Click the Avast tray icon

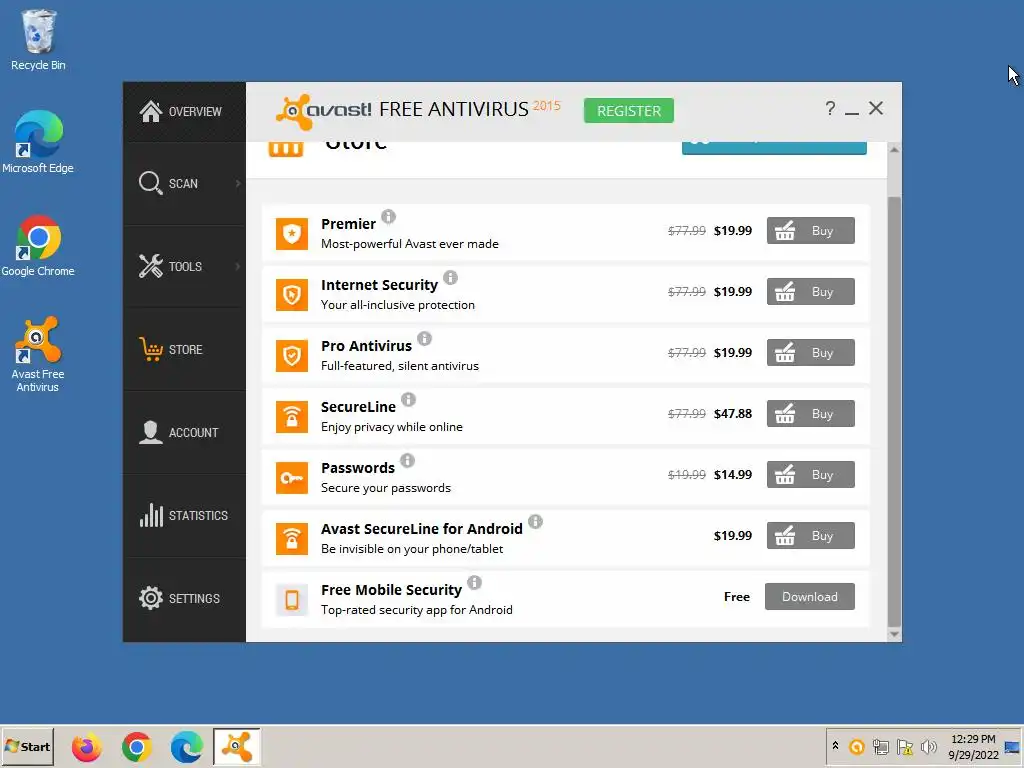857,746
